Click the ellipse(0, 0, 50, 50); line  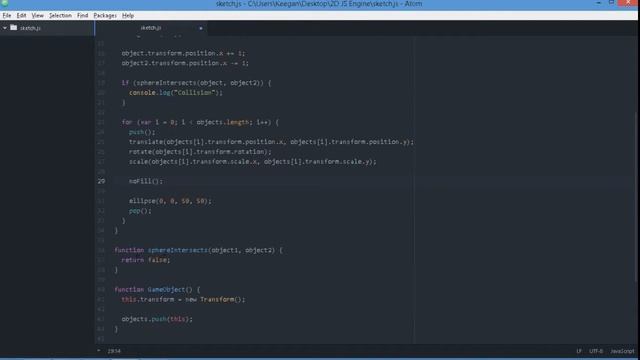170,201
